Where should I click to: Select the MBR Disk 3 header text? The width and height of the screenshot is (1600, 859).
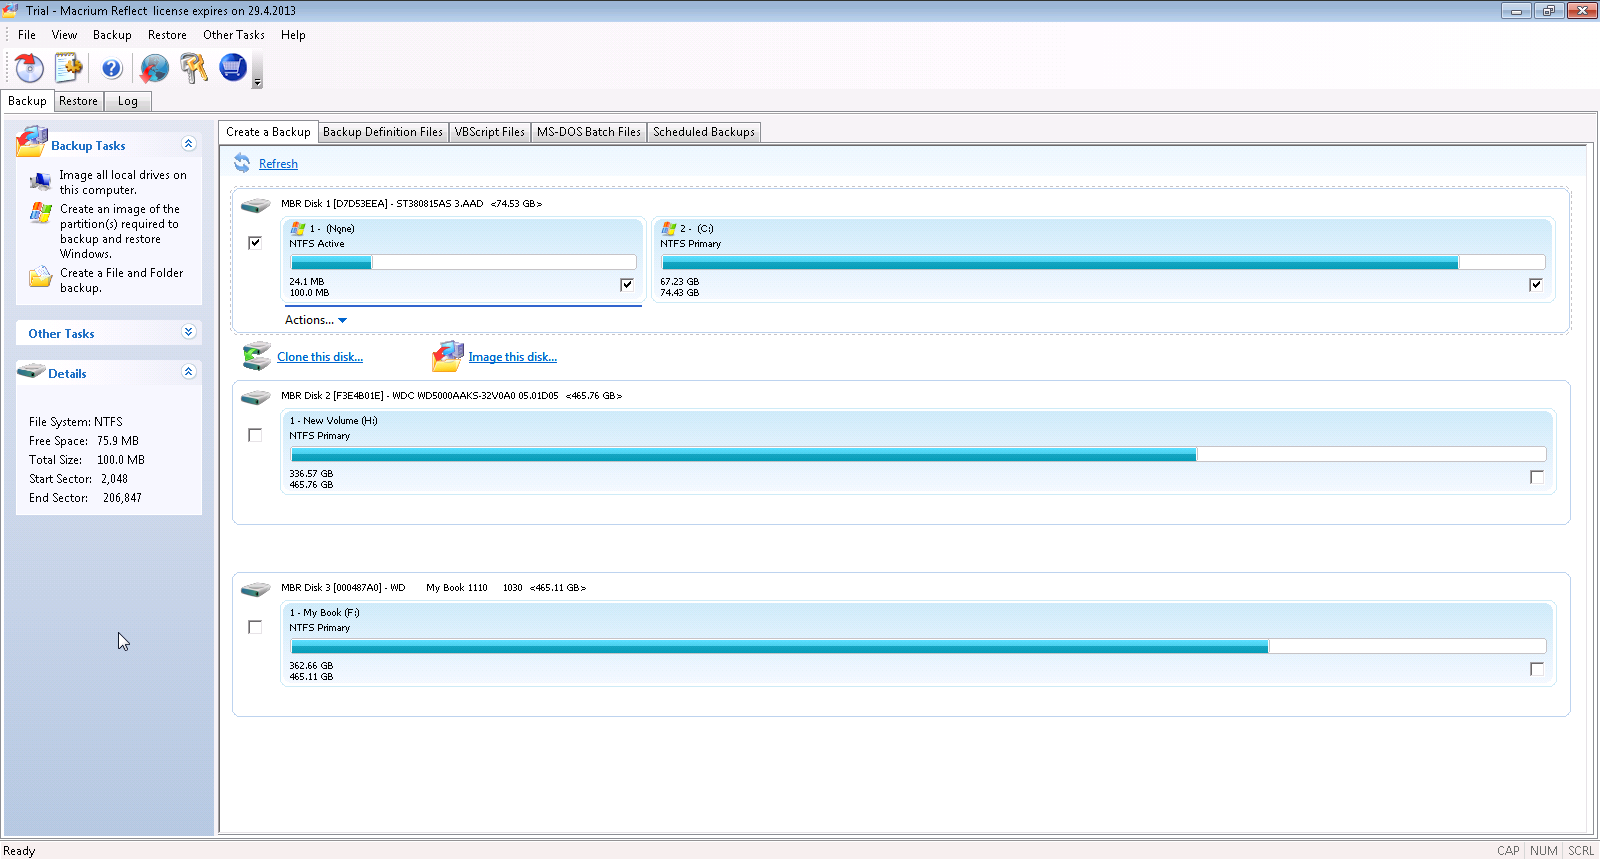point(433,588)
